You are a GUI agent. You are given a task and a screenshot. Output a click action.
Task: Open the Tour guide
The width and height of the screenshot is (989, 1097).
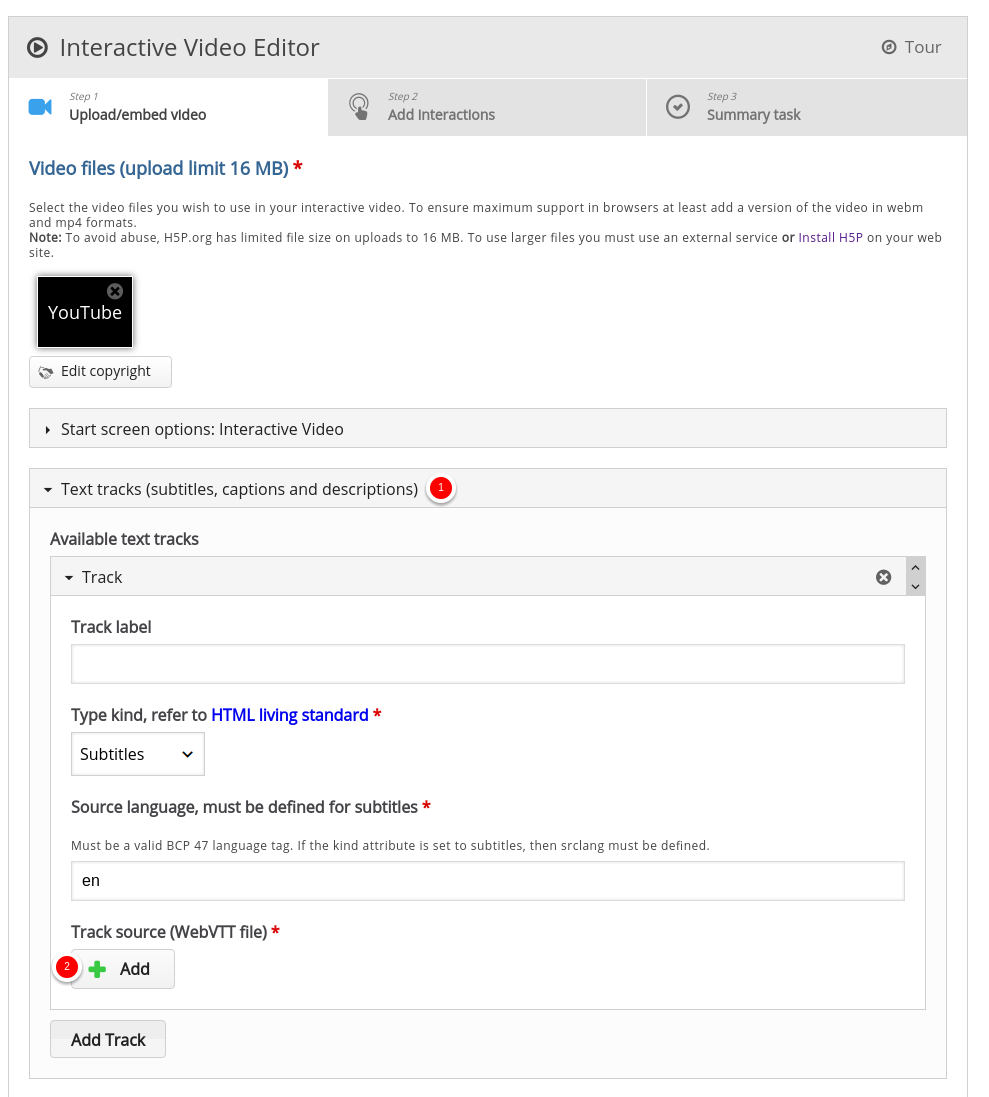[911, 47]
